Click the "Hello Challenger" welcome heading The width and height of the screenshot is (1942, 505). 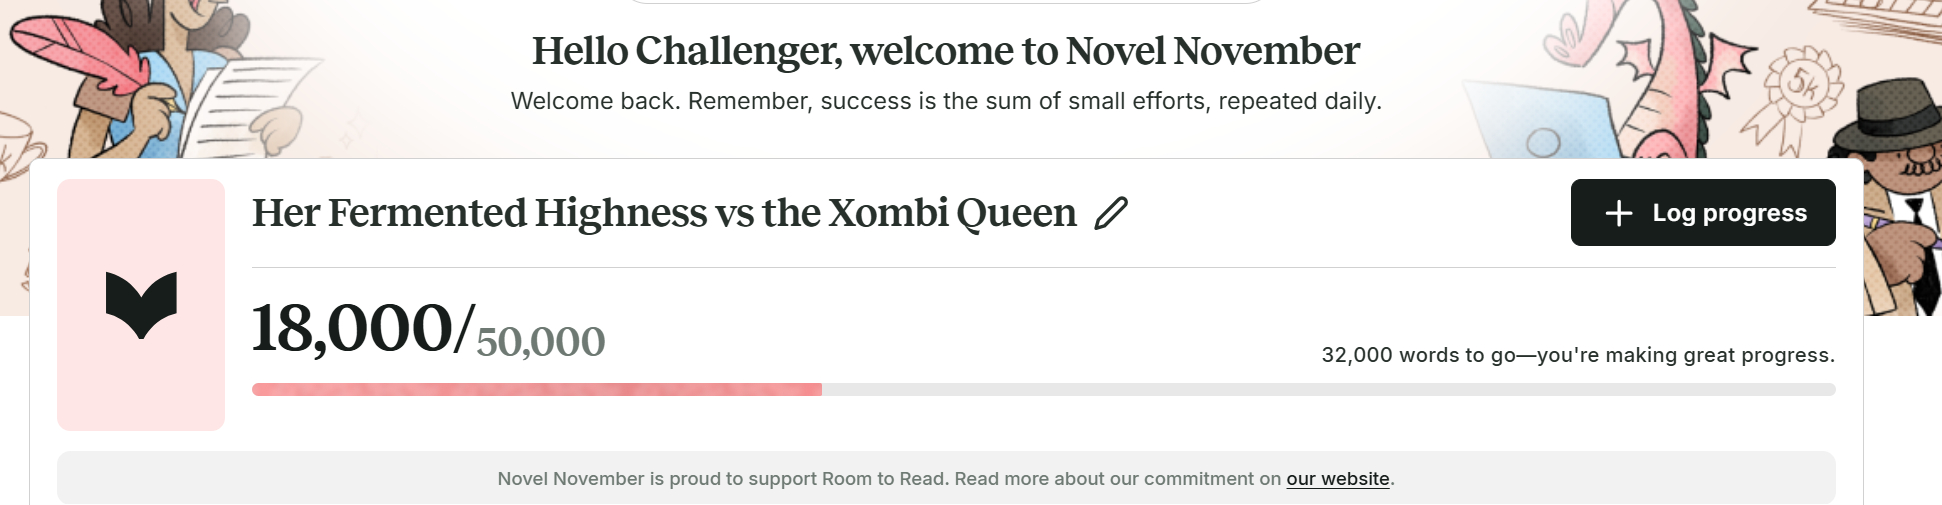(945, 51)
